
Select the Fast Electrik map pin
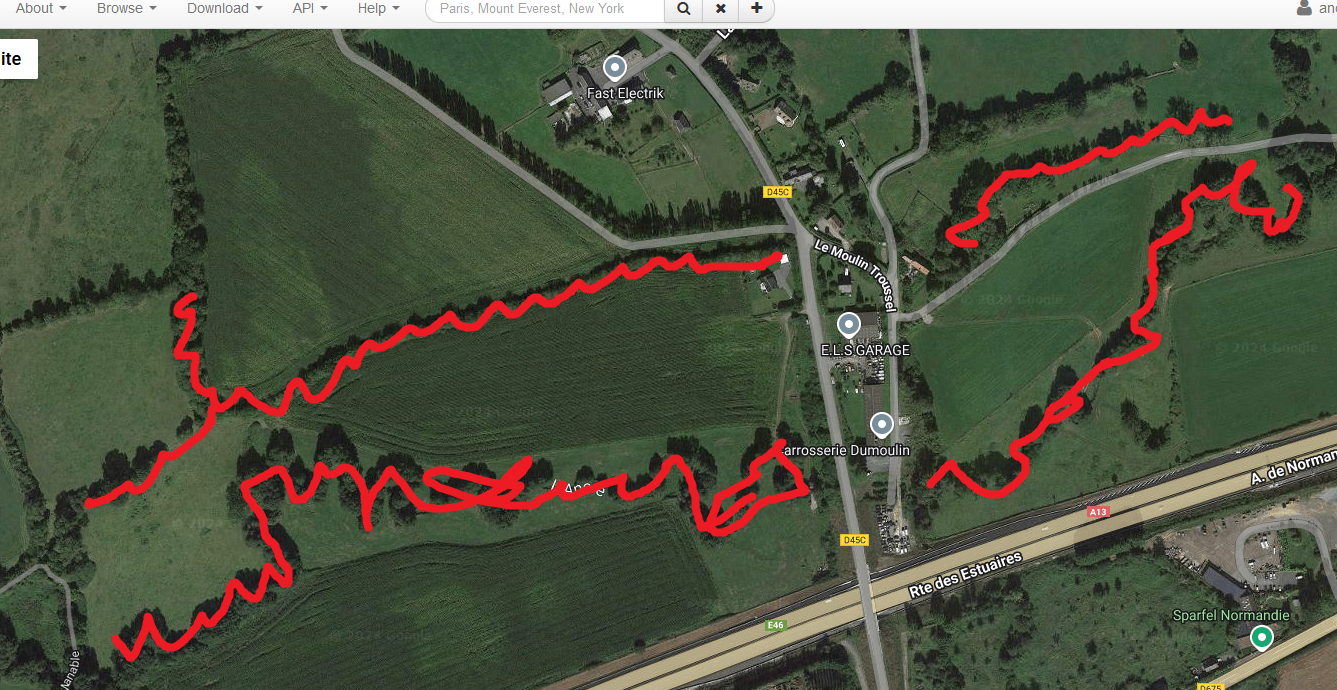pos(615,69)
